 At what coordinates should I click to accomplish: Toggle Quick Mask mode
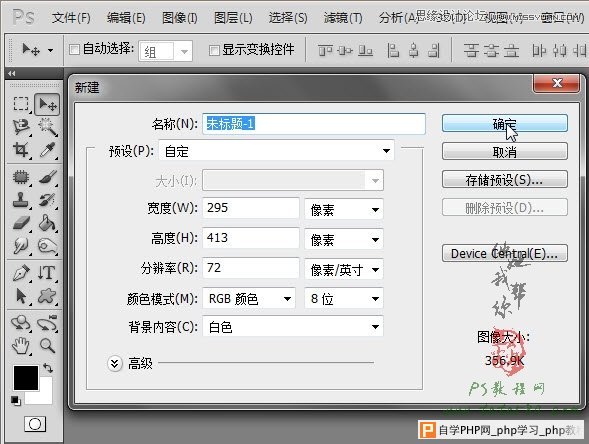35,424
